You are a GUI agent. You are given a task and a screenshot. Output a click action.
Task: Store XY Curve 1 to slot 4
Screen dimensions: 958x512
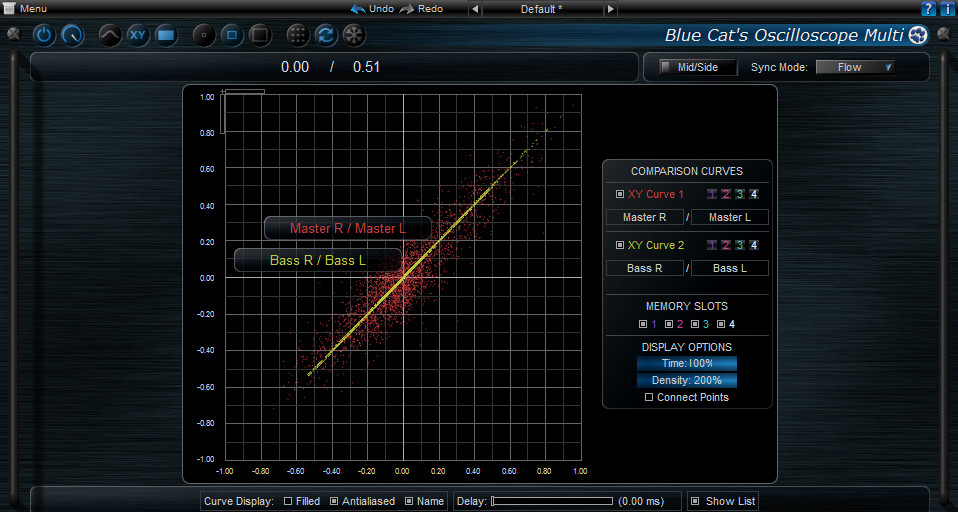(754, 194)
